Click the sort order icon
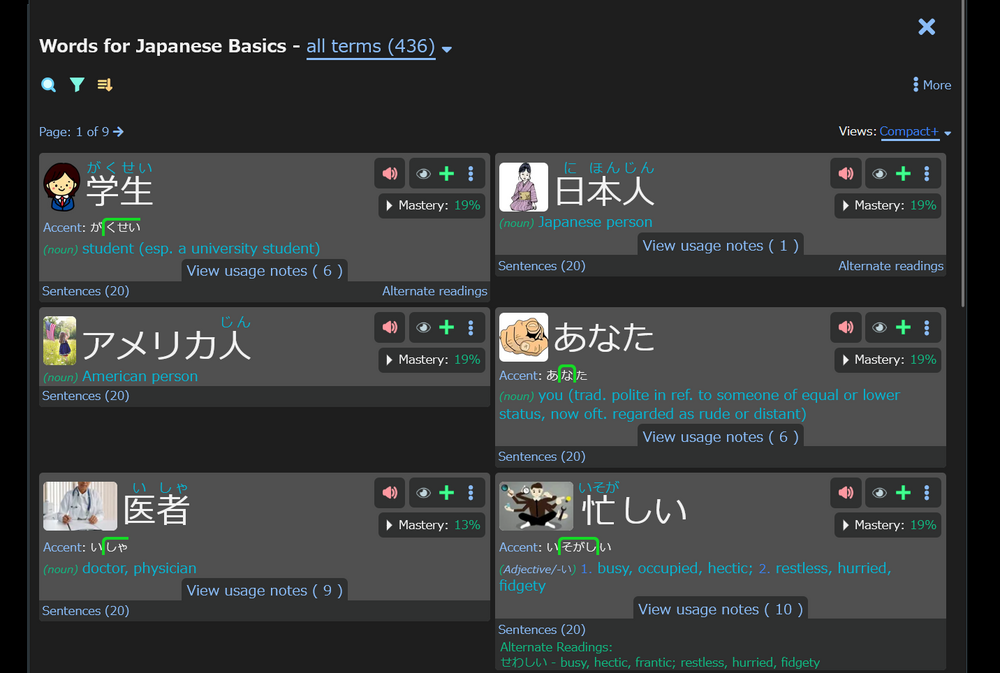This screenshot has height=673, width=1000. point(105,85)
